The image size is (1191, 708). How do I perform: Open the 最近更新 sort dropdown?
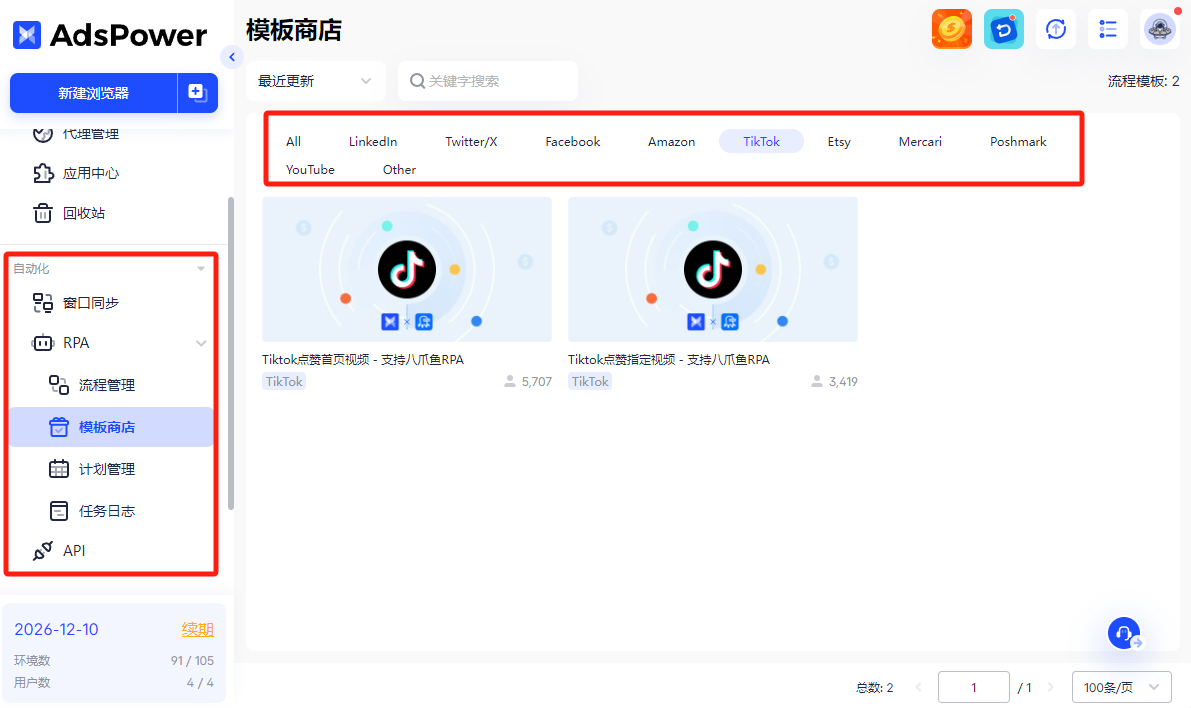pyautogui.click(x=315, y=81)
